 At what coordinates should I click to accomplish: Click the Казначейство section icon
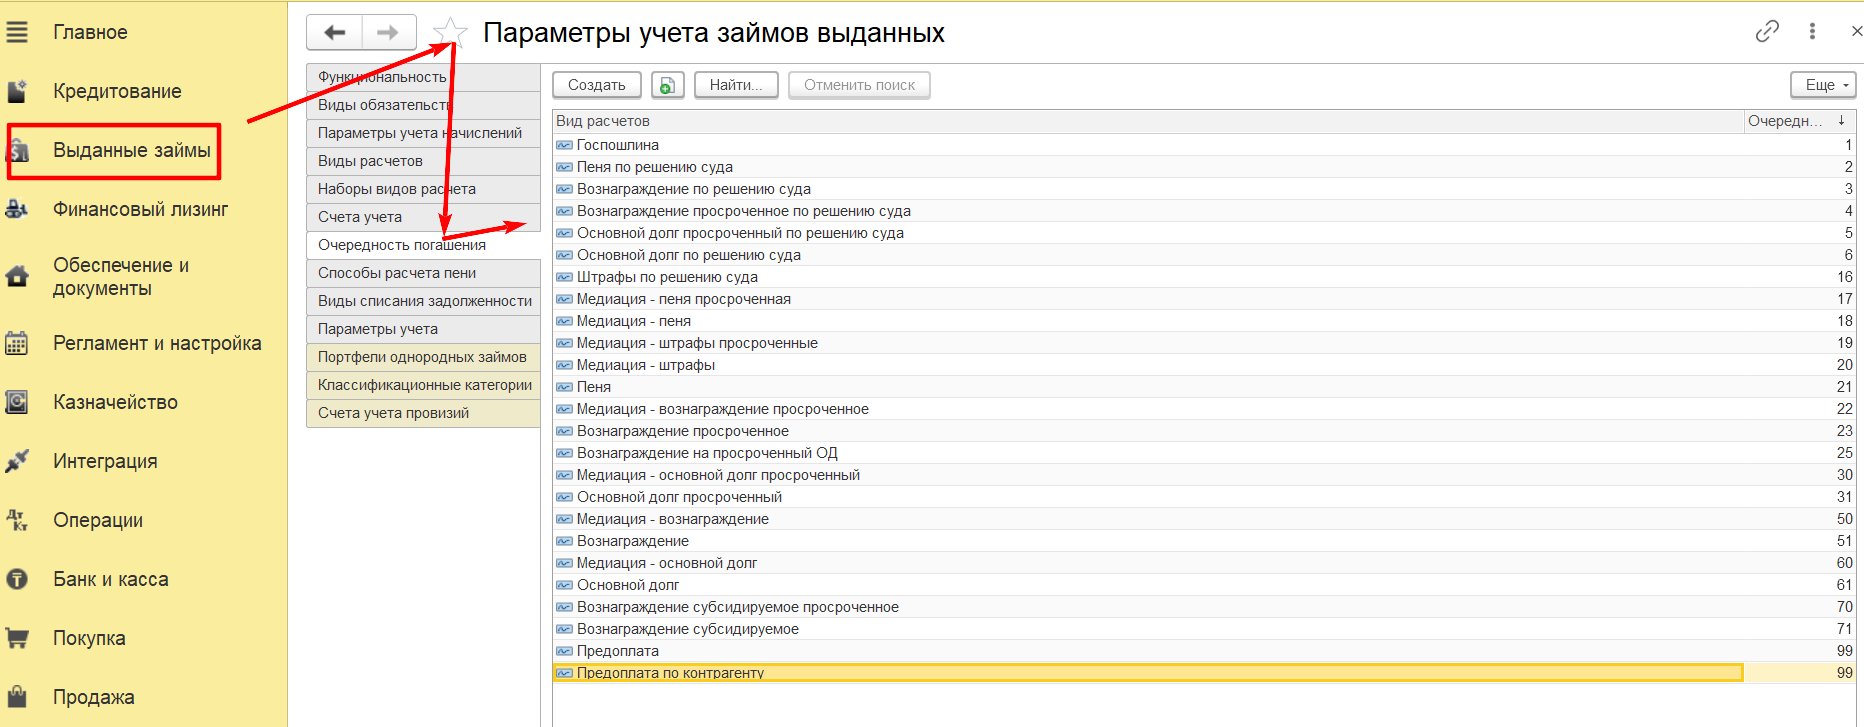pos(17,402)
